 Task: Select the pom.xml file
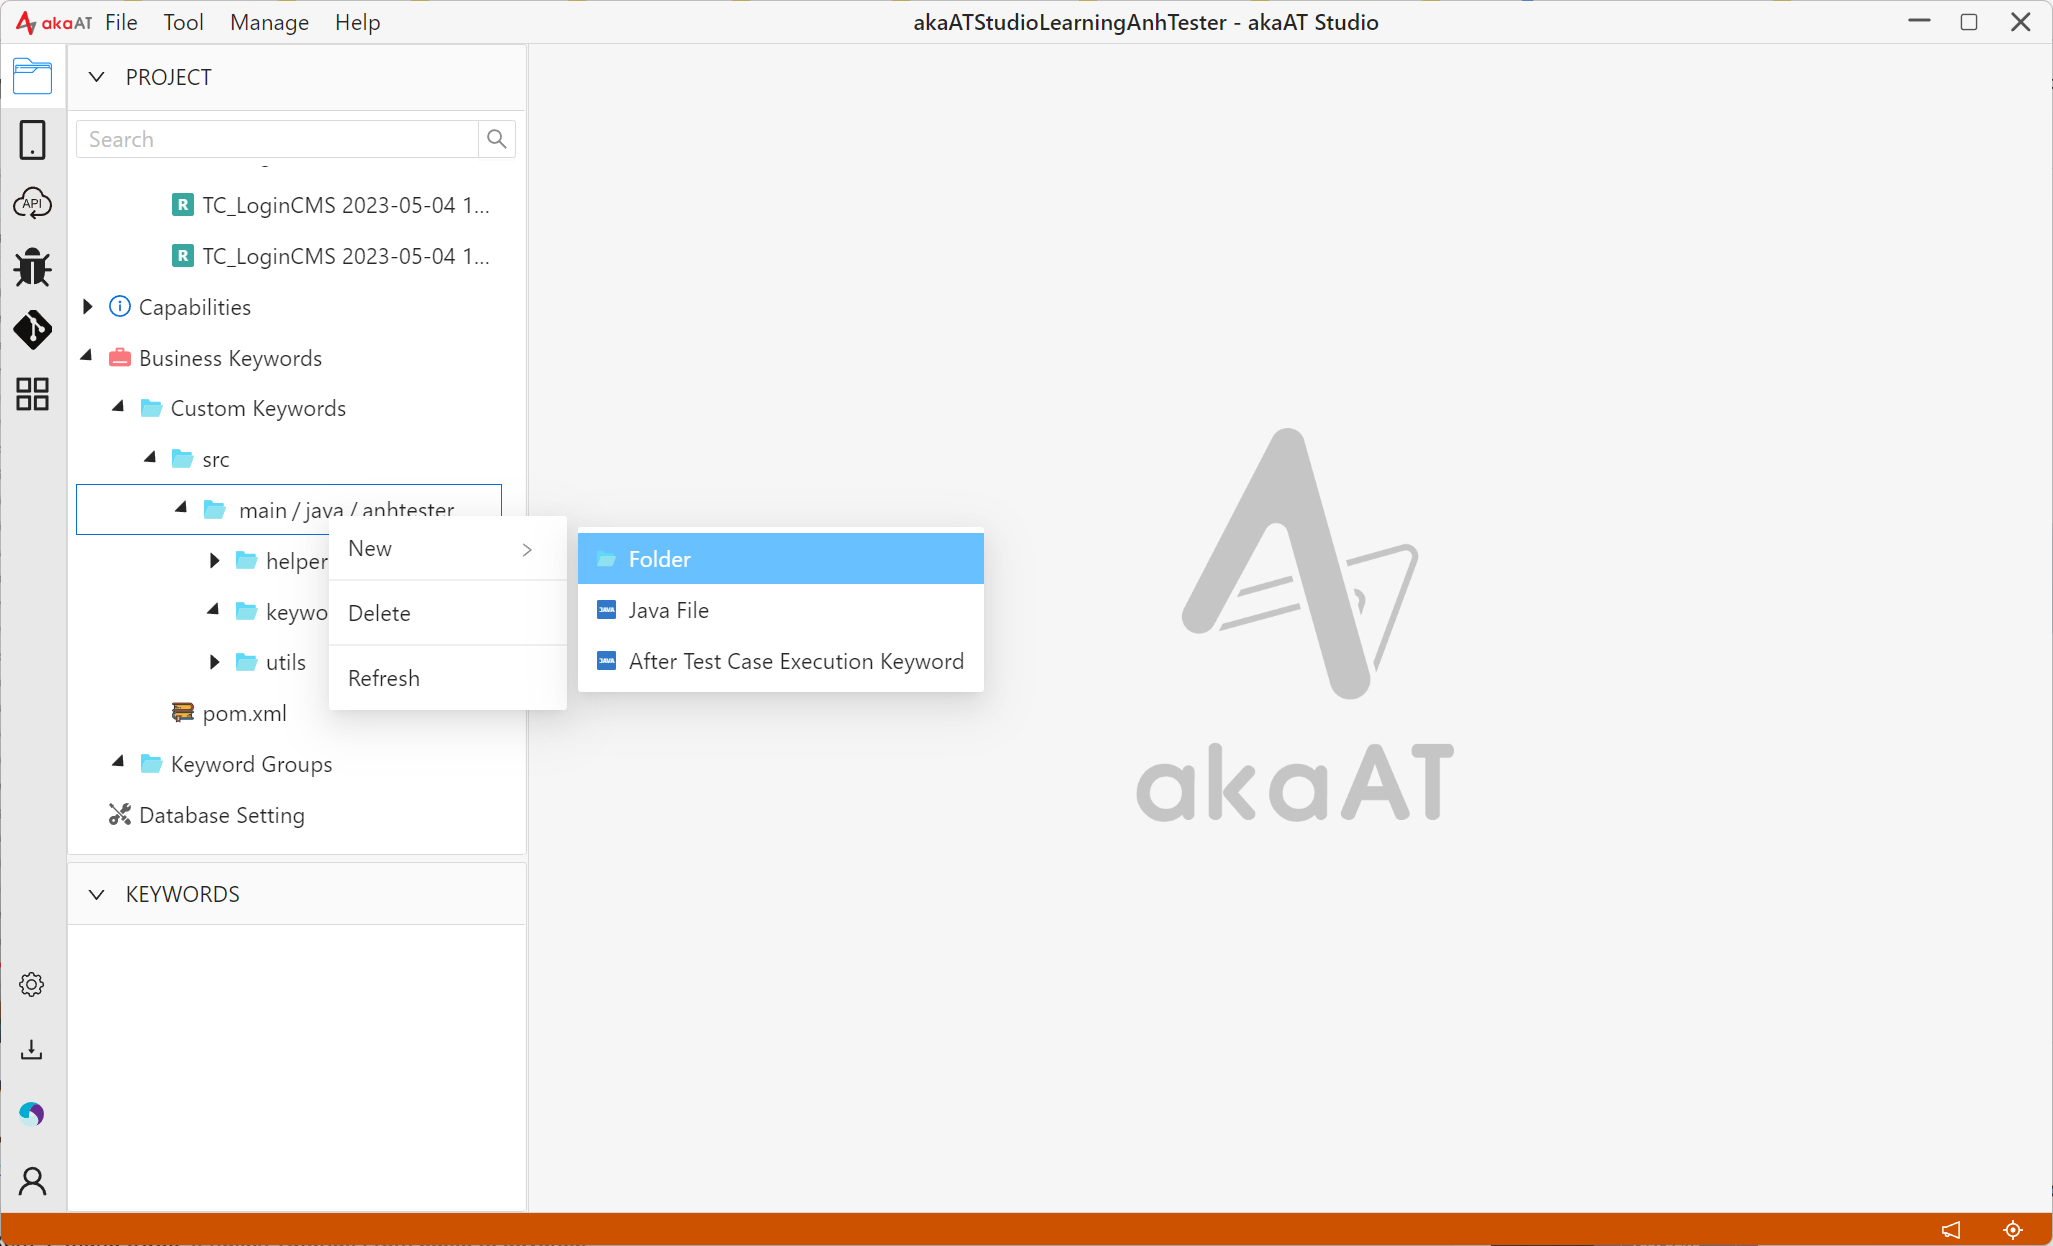(244, 713)
